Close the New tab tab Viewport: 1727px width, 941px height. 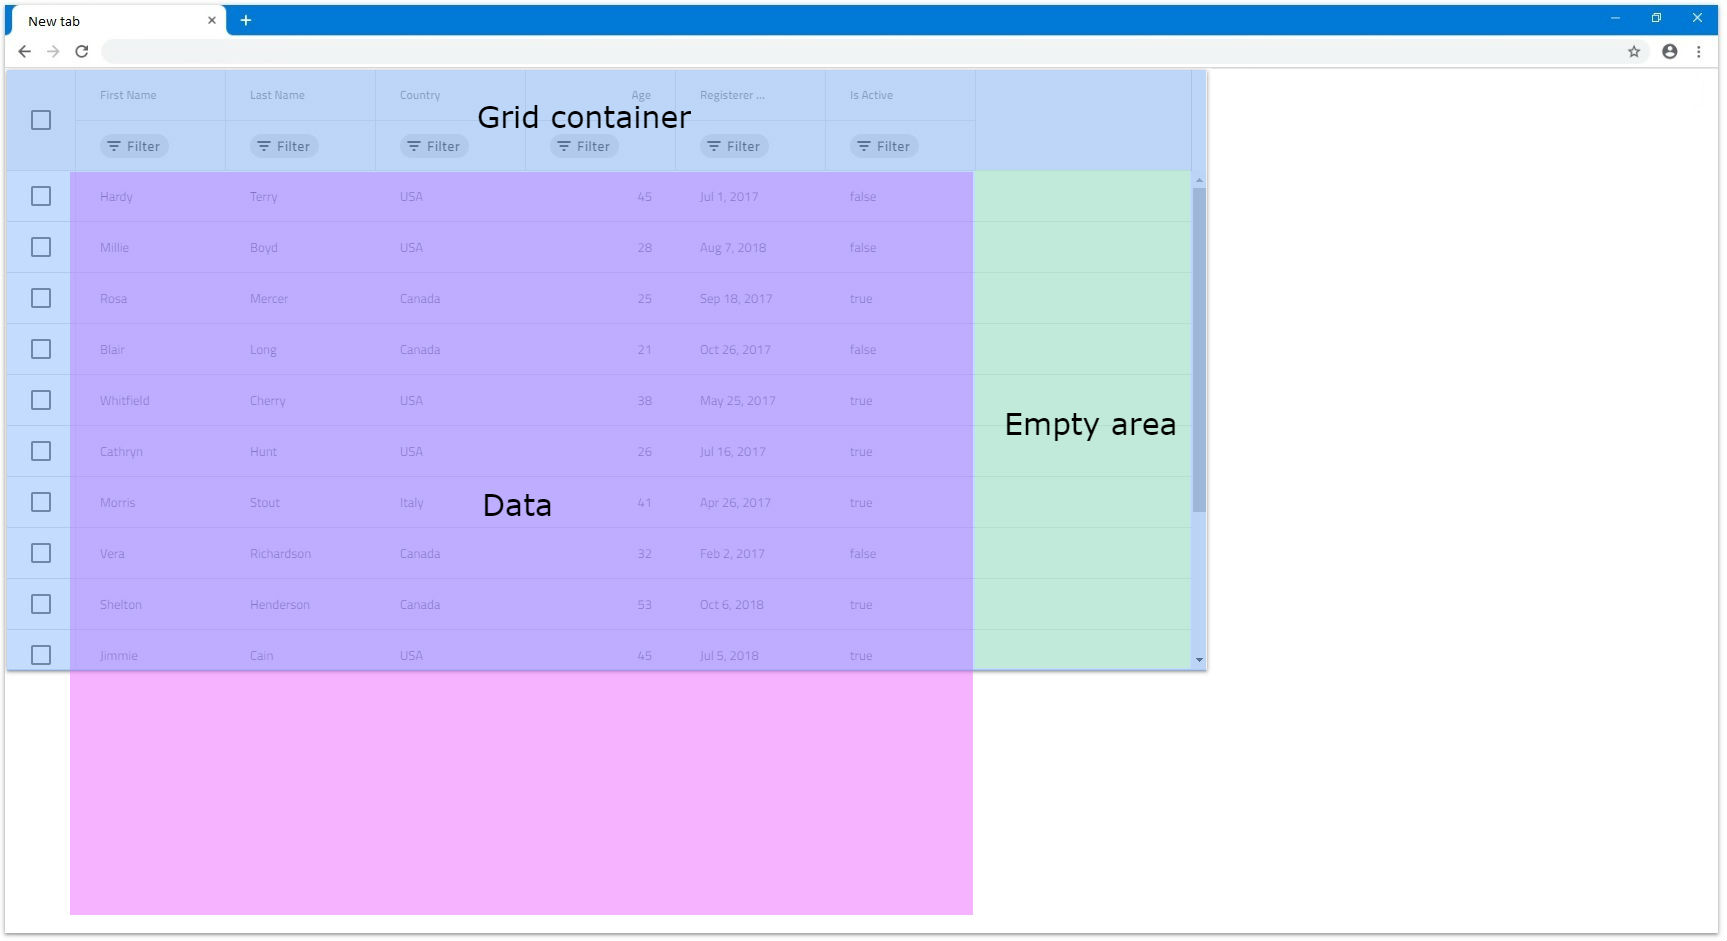tap(212, 21)
